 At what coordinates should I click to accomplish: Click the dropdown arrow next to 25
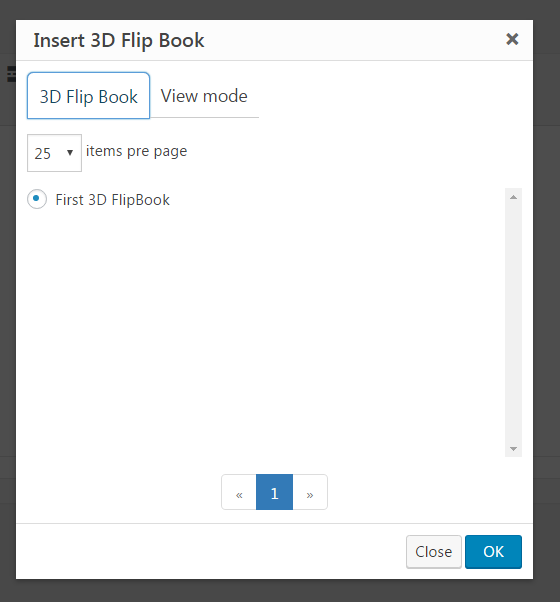(70, 153)
